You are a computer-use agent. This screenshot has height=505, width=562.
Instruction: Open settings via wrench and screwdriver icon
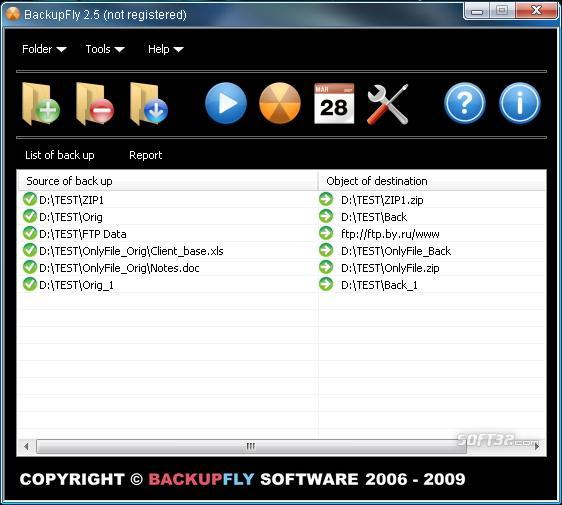388,104
